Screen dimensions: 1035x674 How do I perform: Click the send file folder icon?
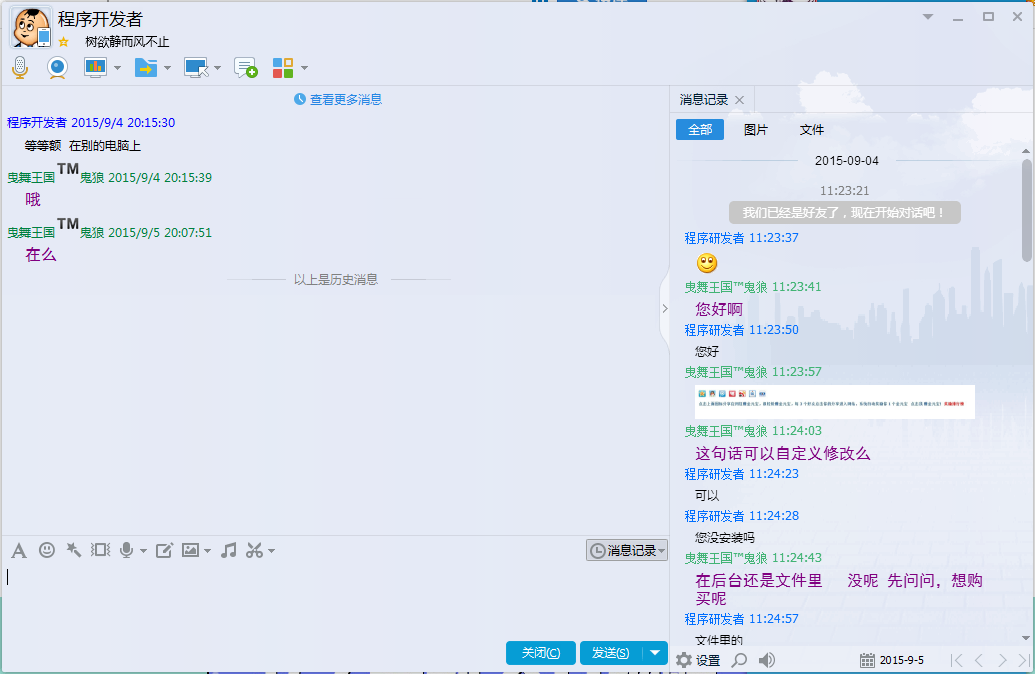(146, 67)
